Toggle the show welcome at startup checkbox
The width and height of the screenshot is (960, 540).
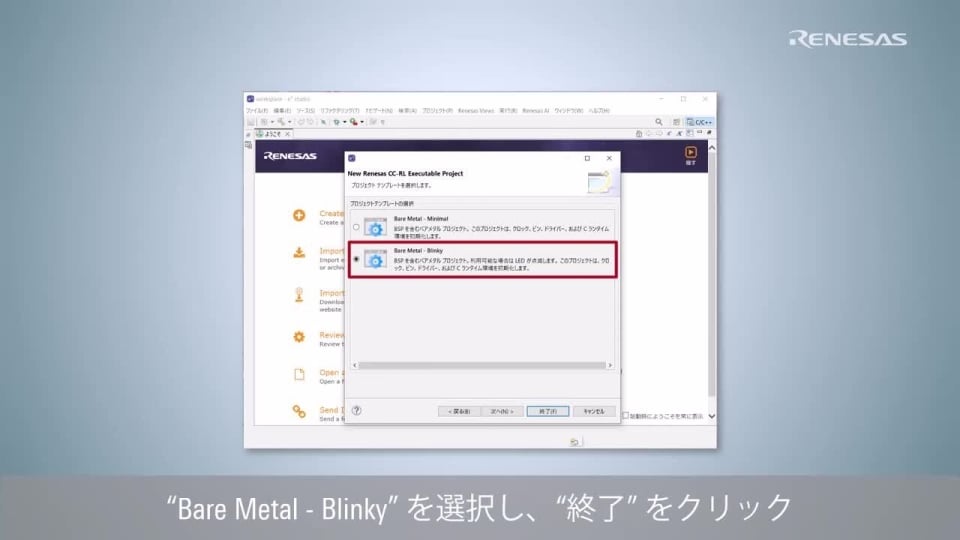click(x=626, y=415)
